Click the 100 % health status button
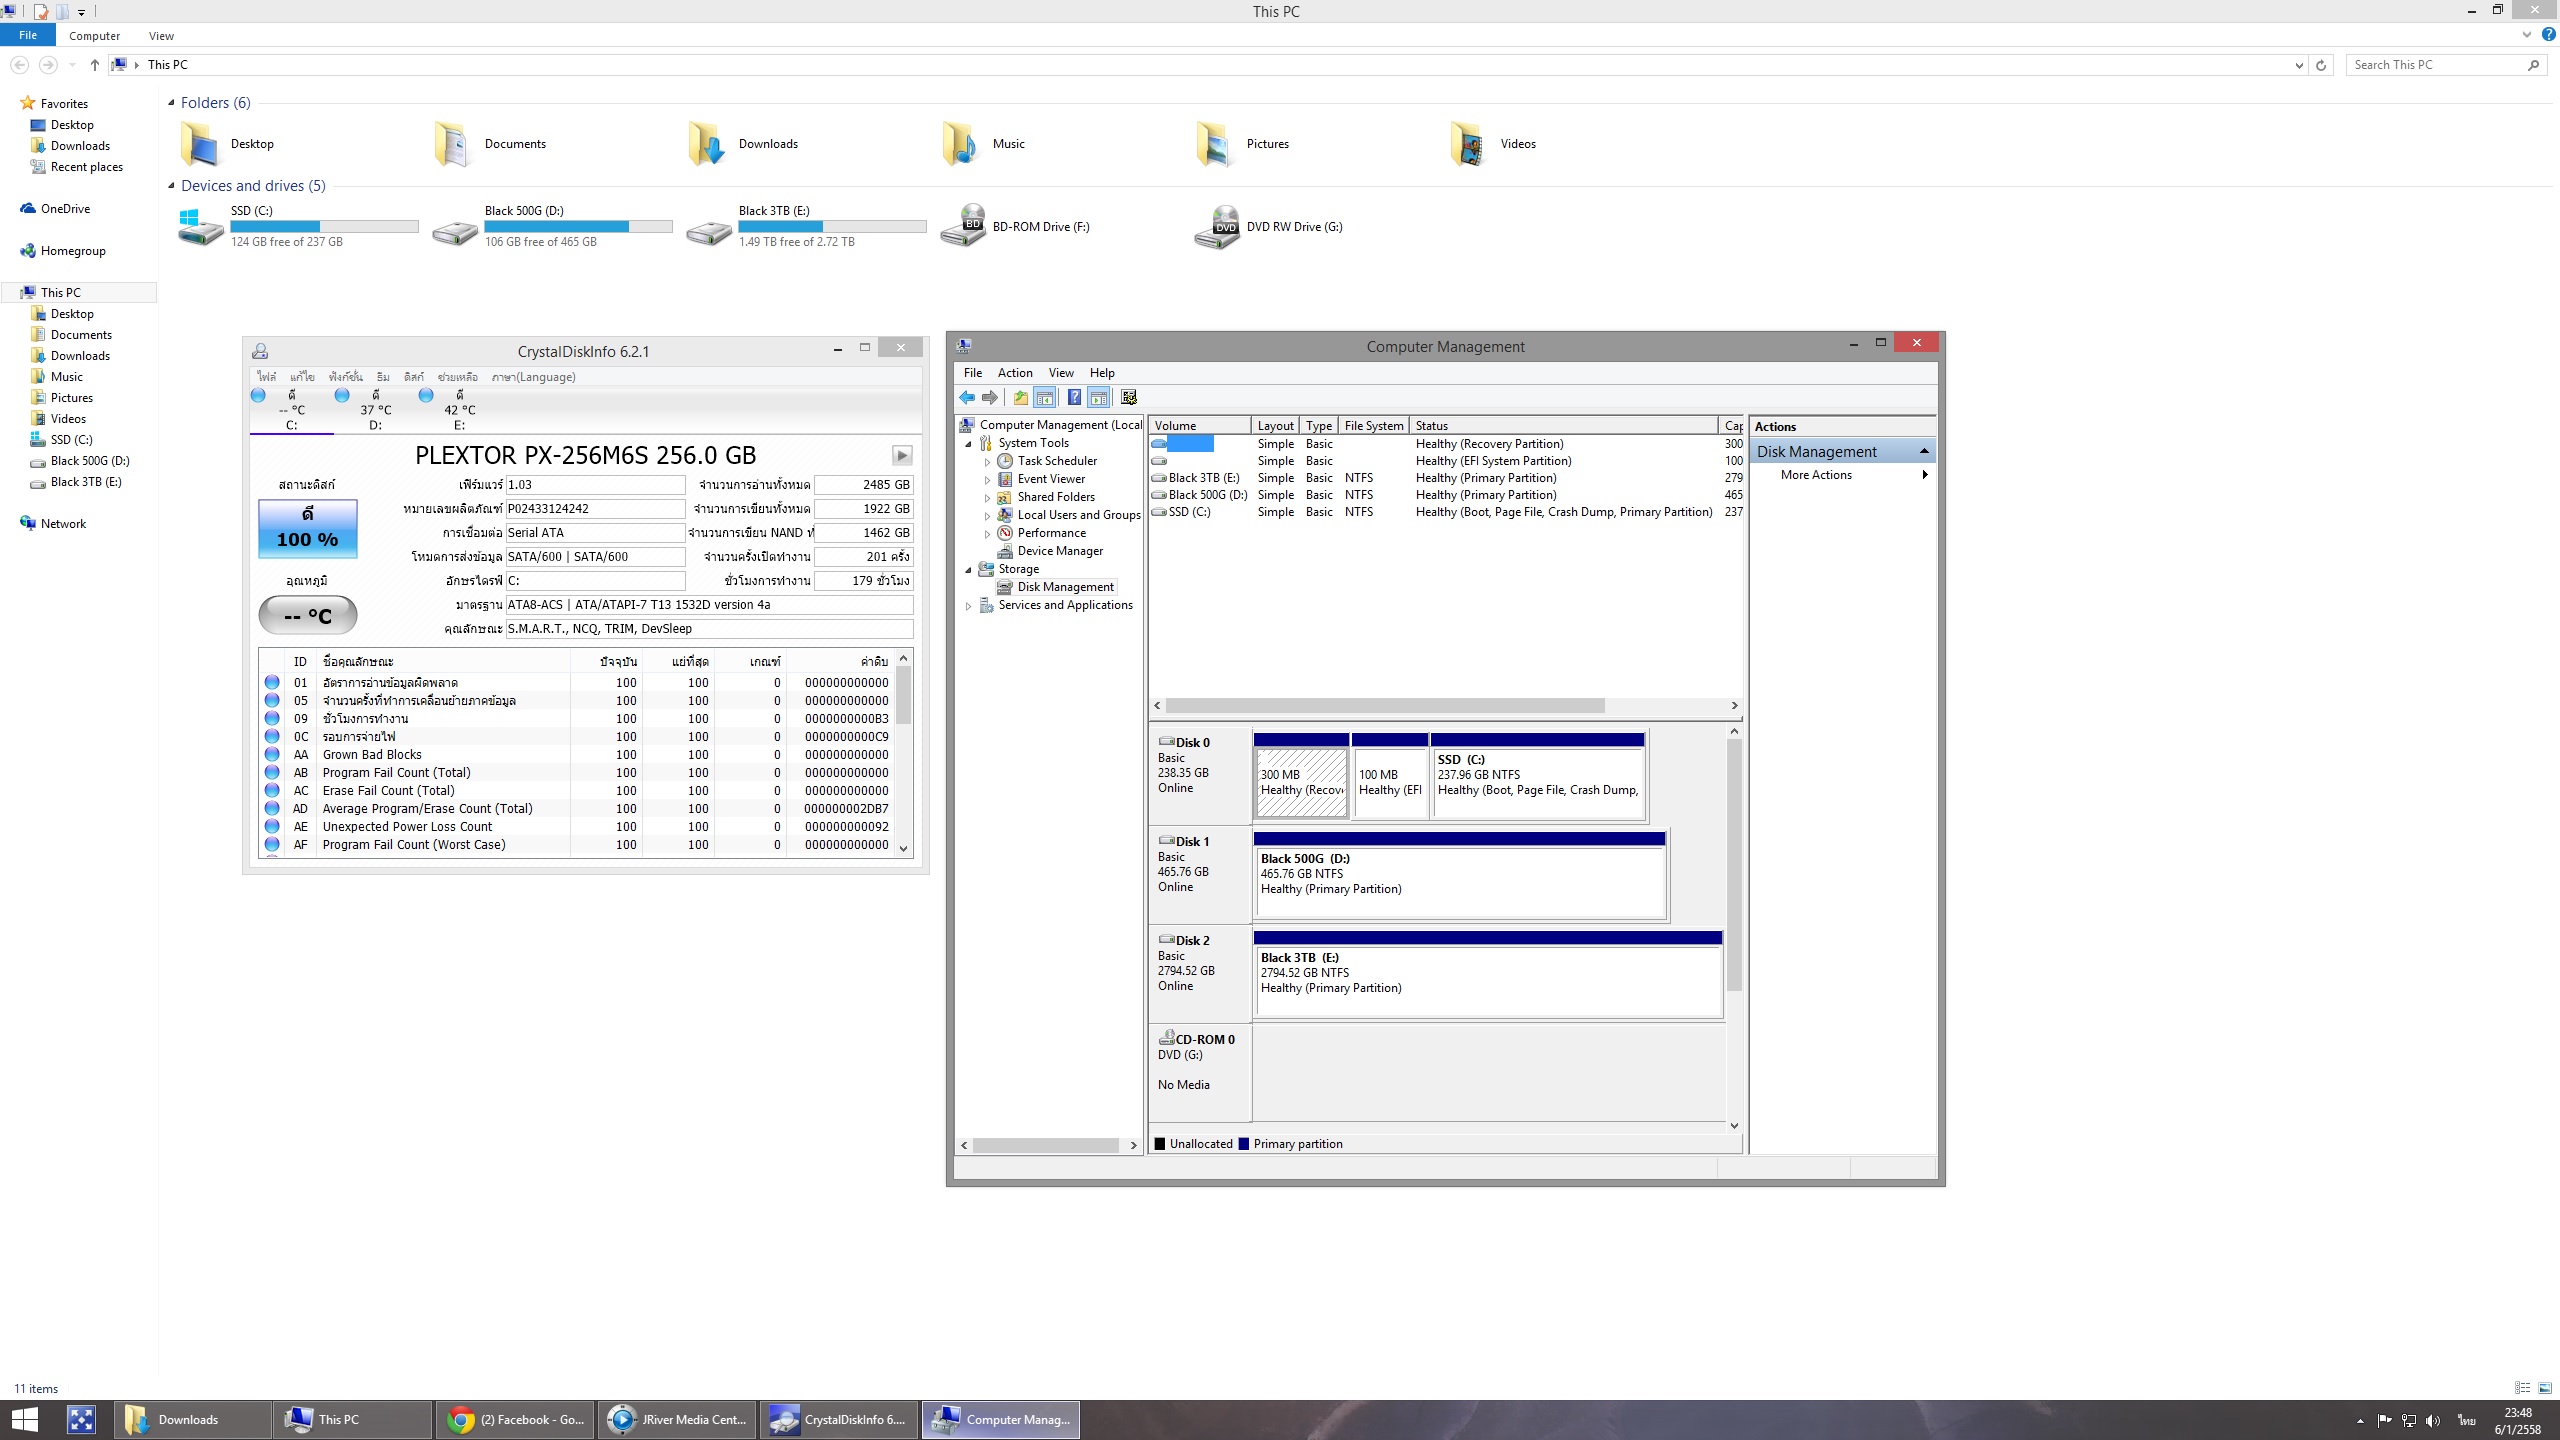2560x1440 pixels. [x=308, y=528]
